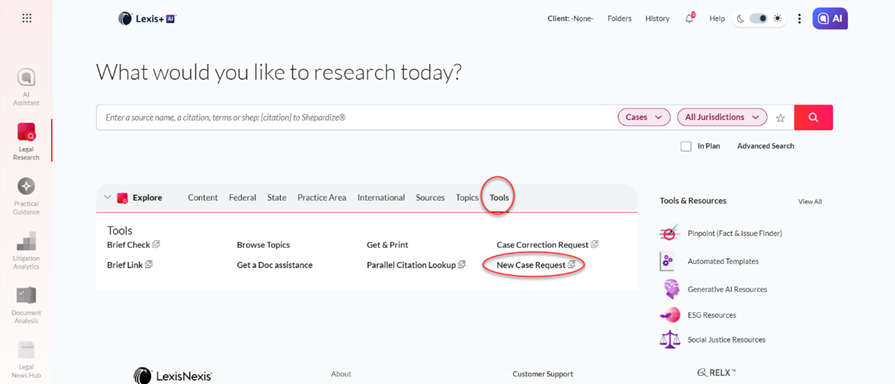895x384 pixels.
Task: Click the favorites star next to jurisdictions
Action: [781, 118]
